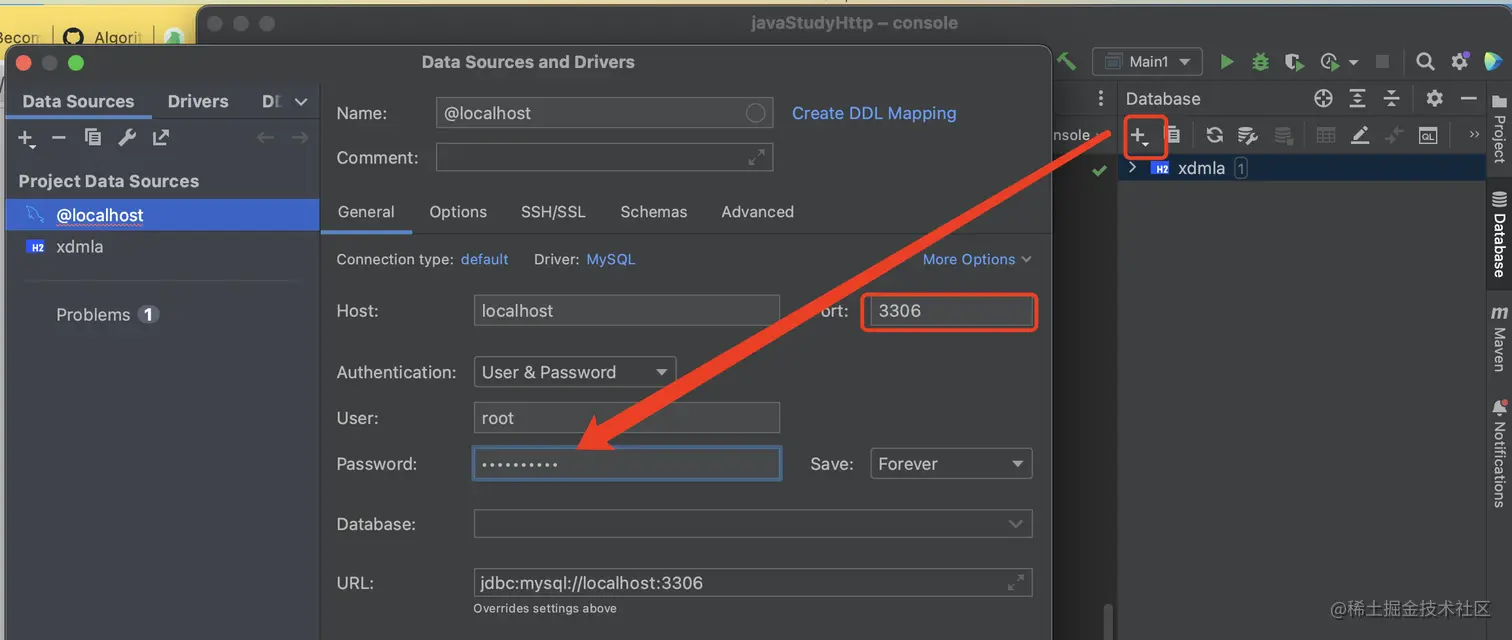Image resolution: width=1512 pixels, height=640 pixels.
Task: Click the plus New icon in Database panel
Action: (1140, 136)
